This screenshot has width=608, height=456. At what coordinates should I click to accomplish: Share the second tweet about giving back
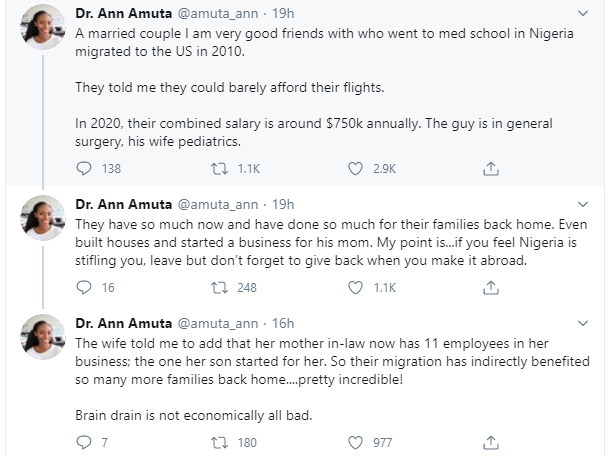coord(490,287)
